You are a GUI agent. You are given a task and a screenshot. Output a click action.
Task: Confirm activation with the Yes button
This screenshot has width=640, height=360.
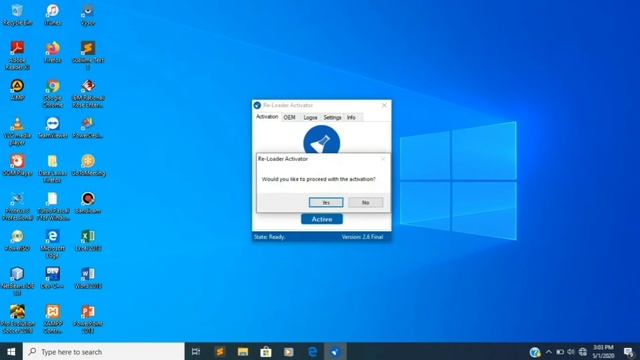pyautogui.click(x=326, y=202)
